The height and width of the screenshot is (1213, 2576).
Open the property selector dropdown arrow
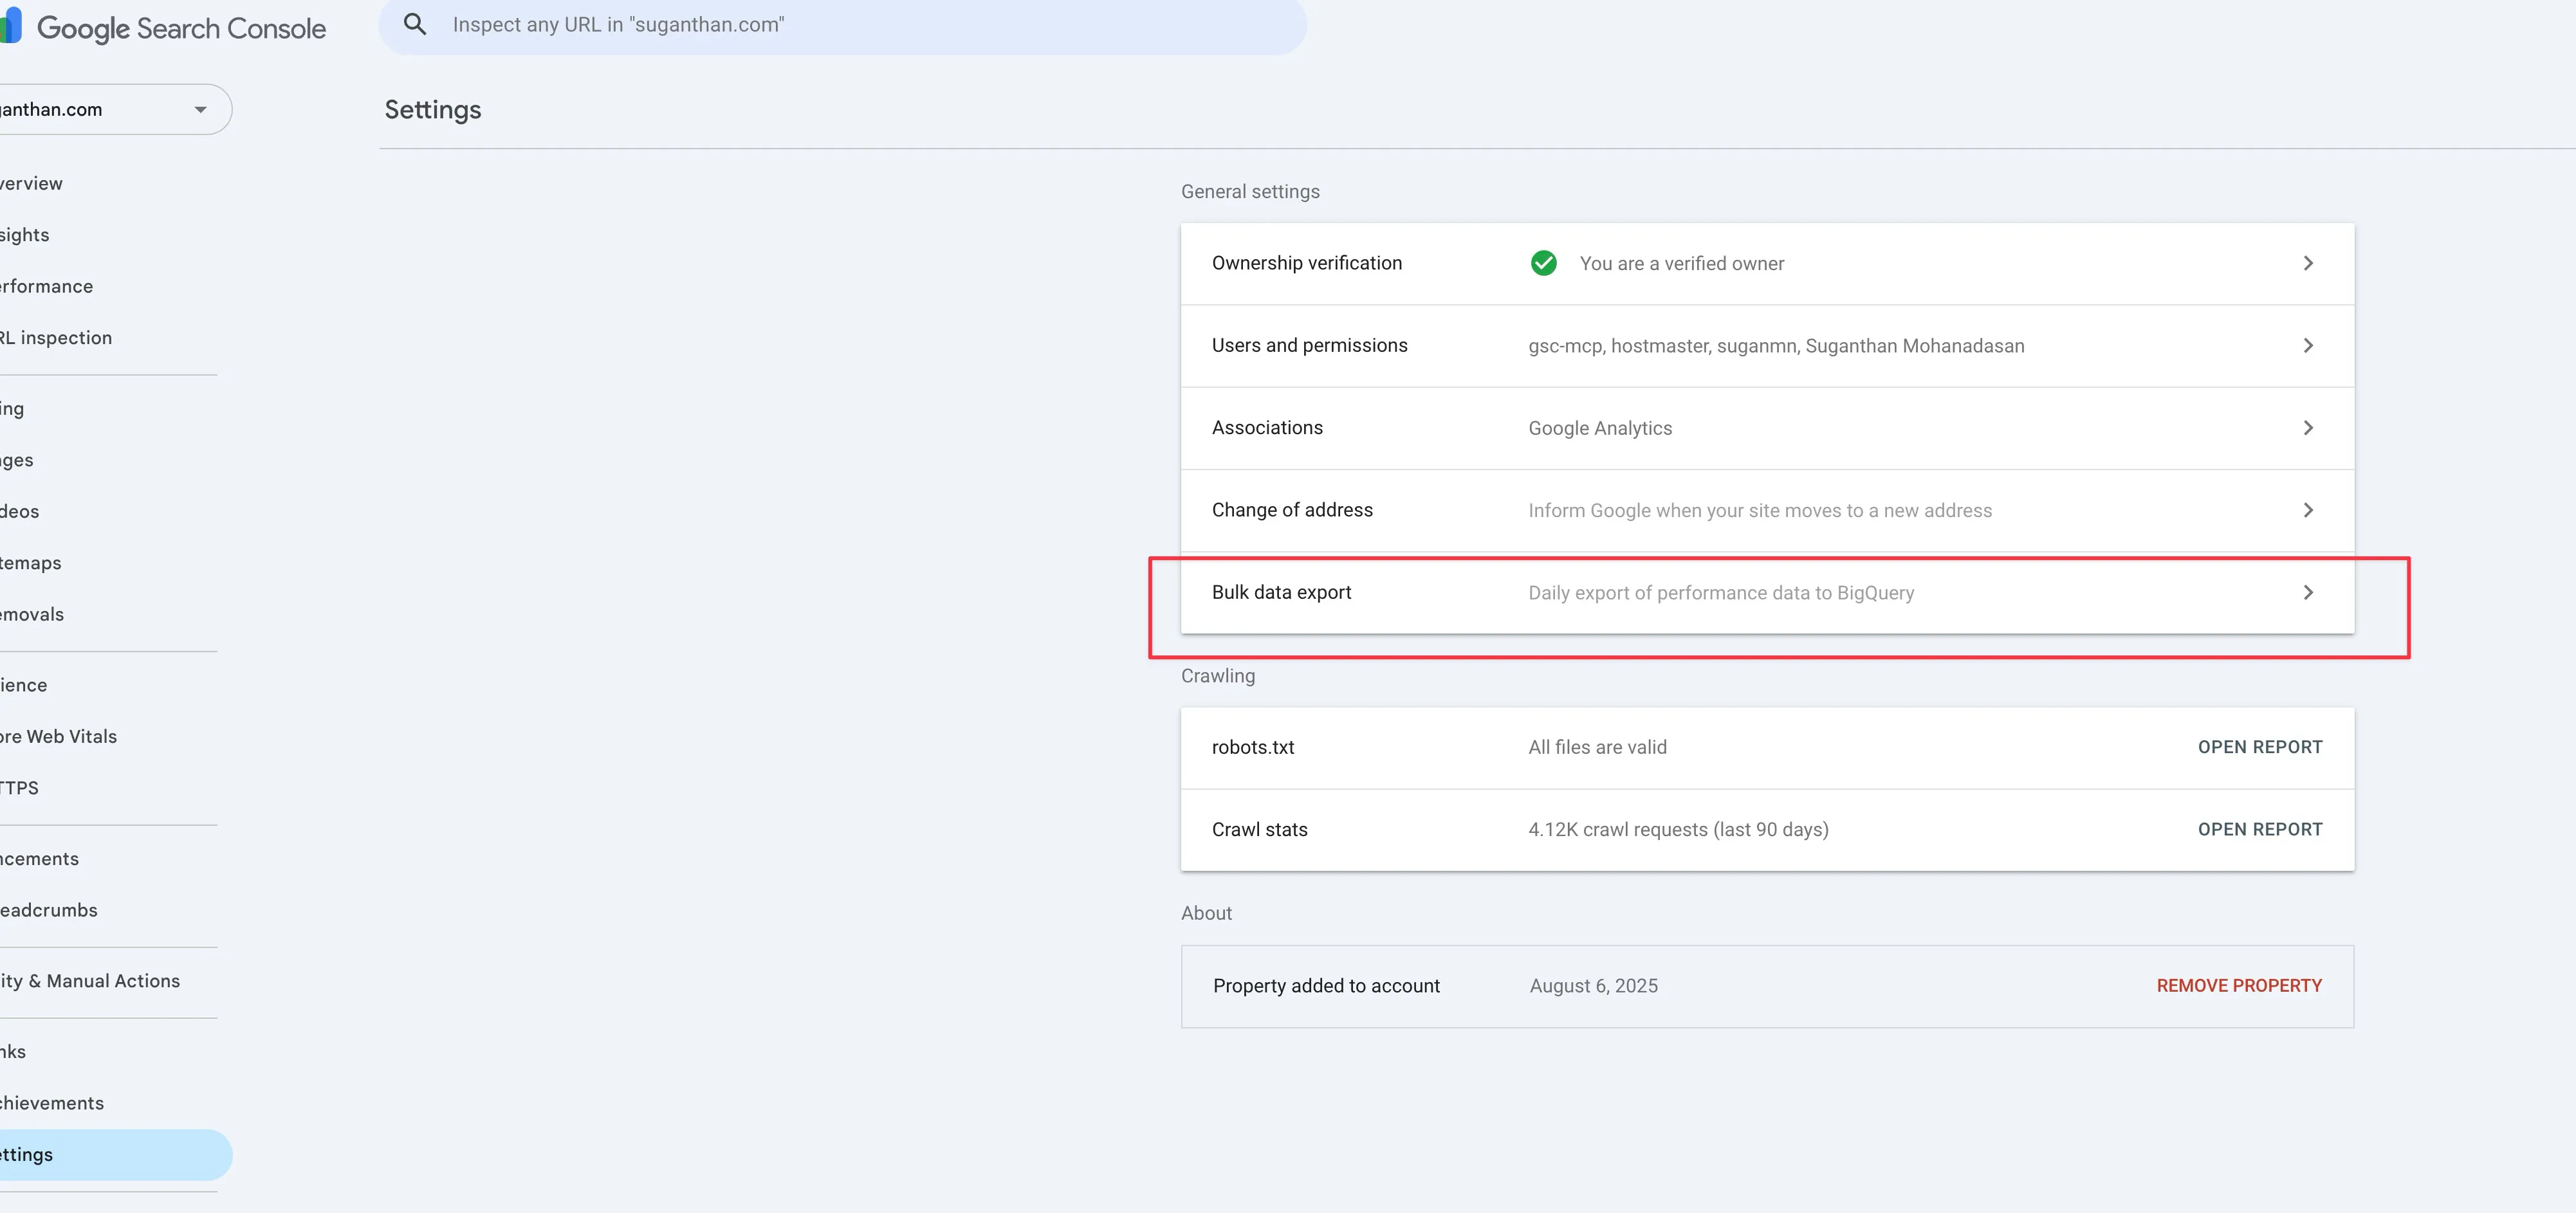pos(200,110)
